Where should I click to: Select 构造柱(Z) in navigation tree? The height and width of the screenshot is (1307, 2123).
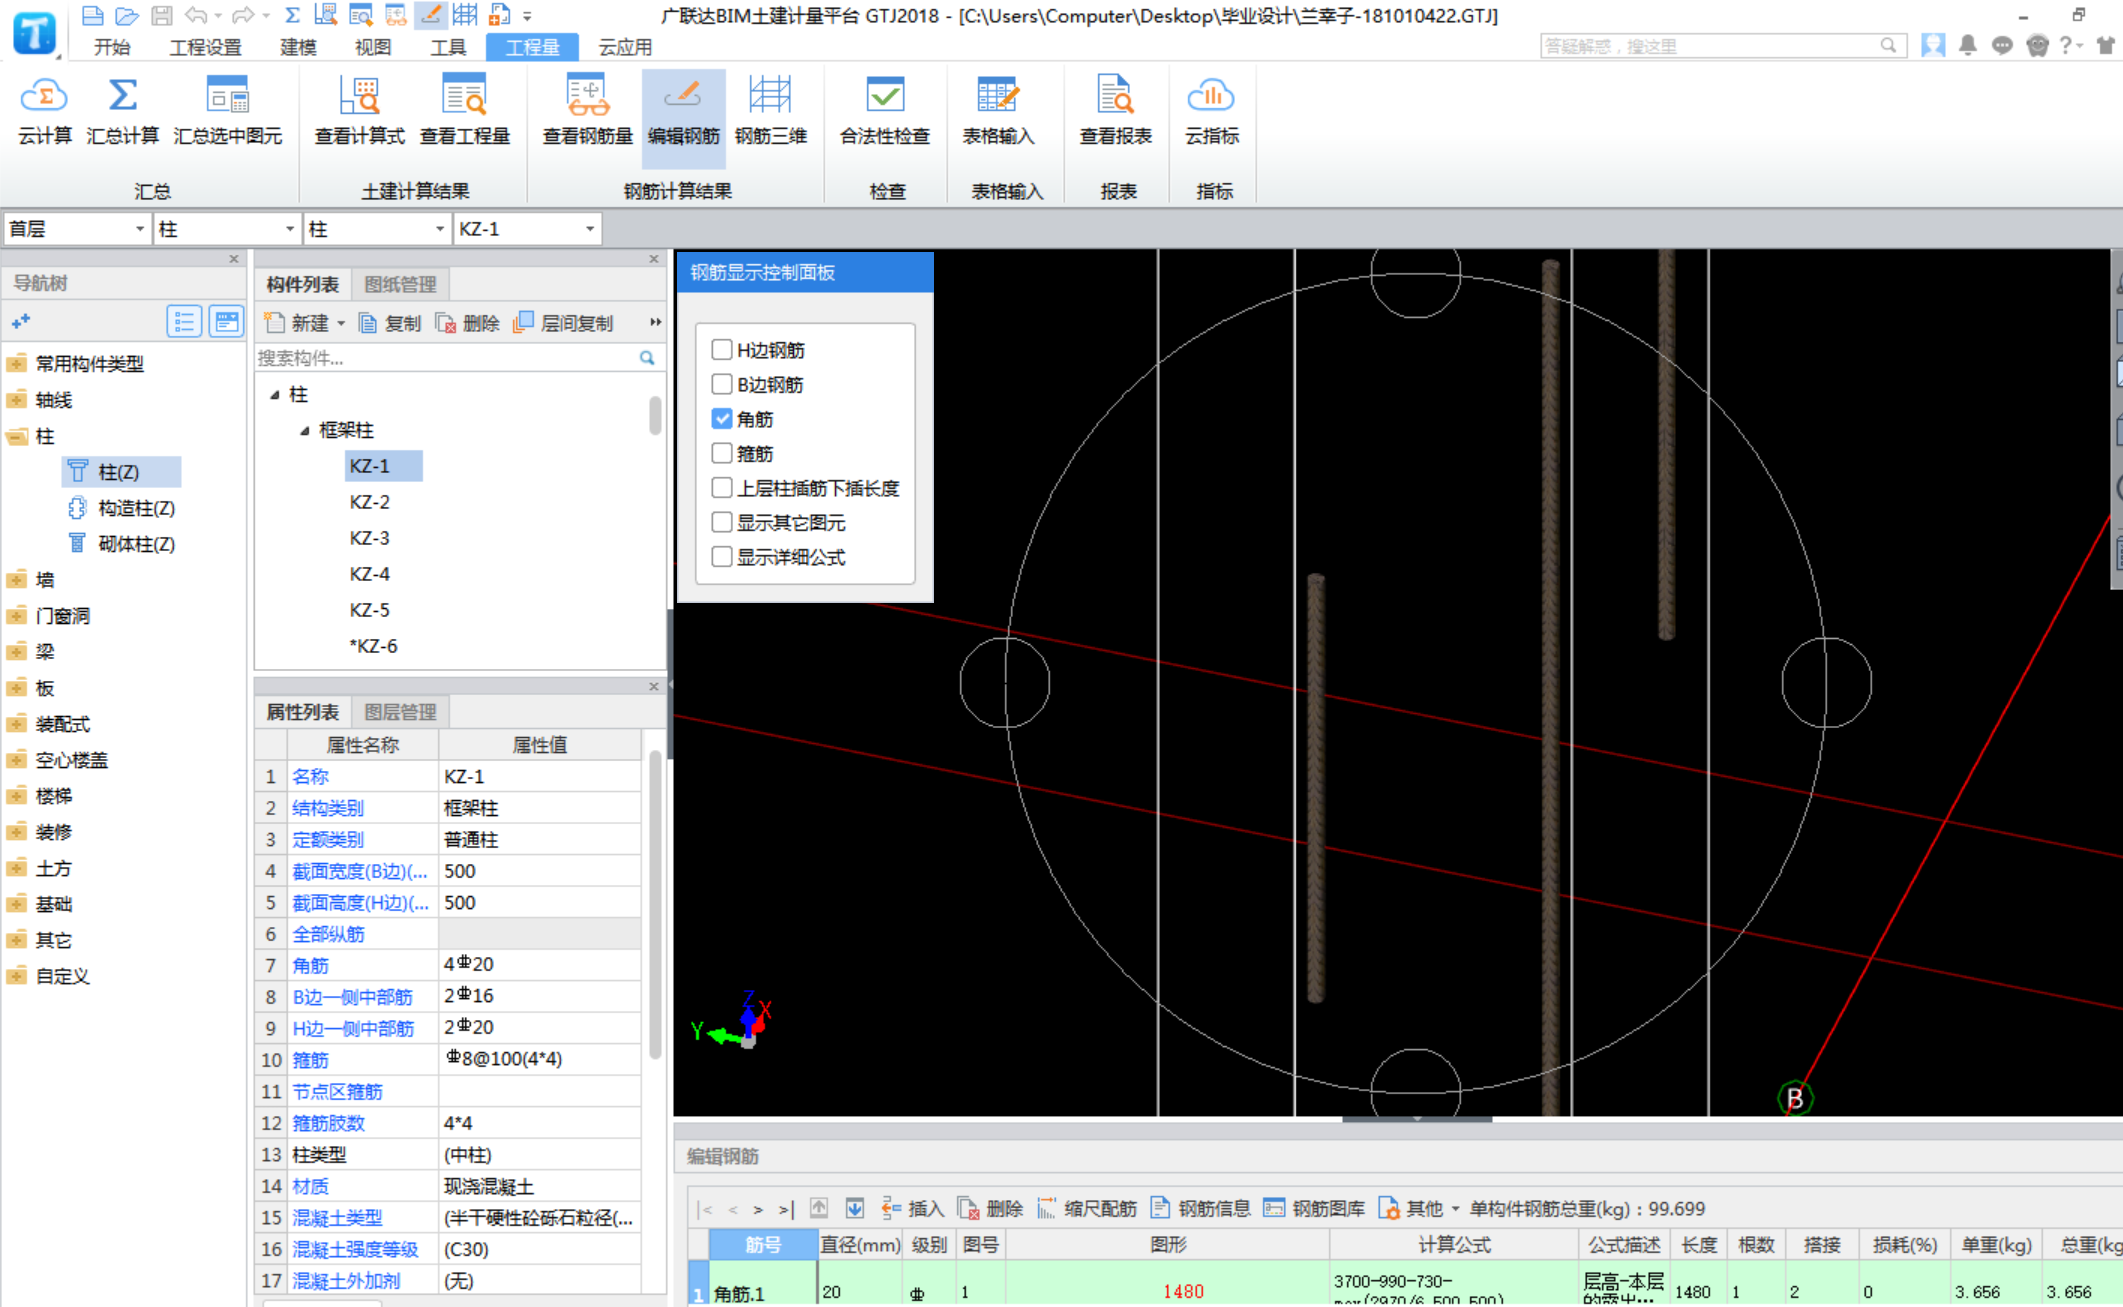click(x=136, y=508)
